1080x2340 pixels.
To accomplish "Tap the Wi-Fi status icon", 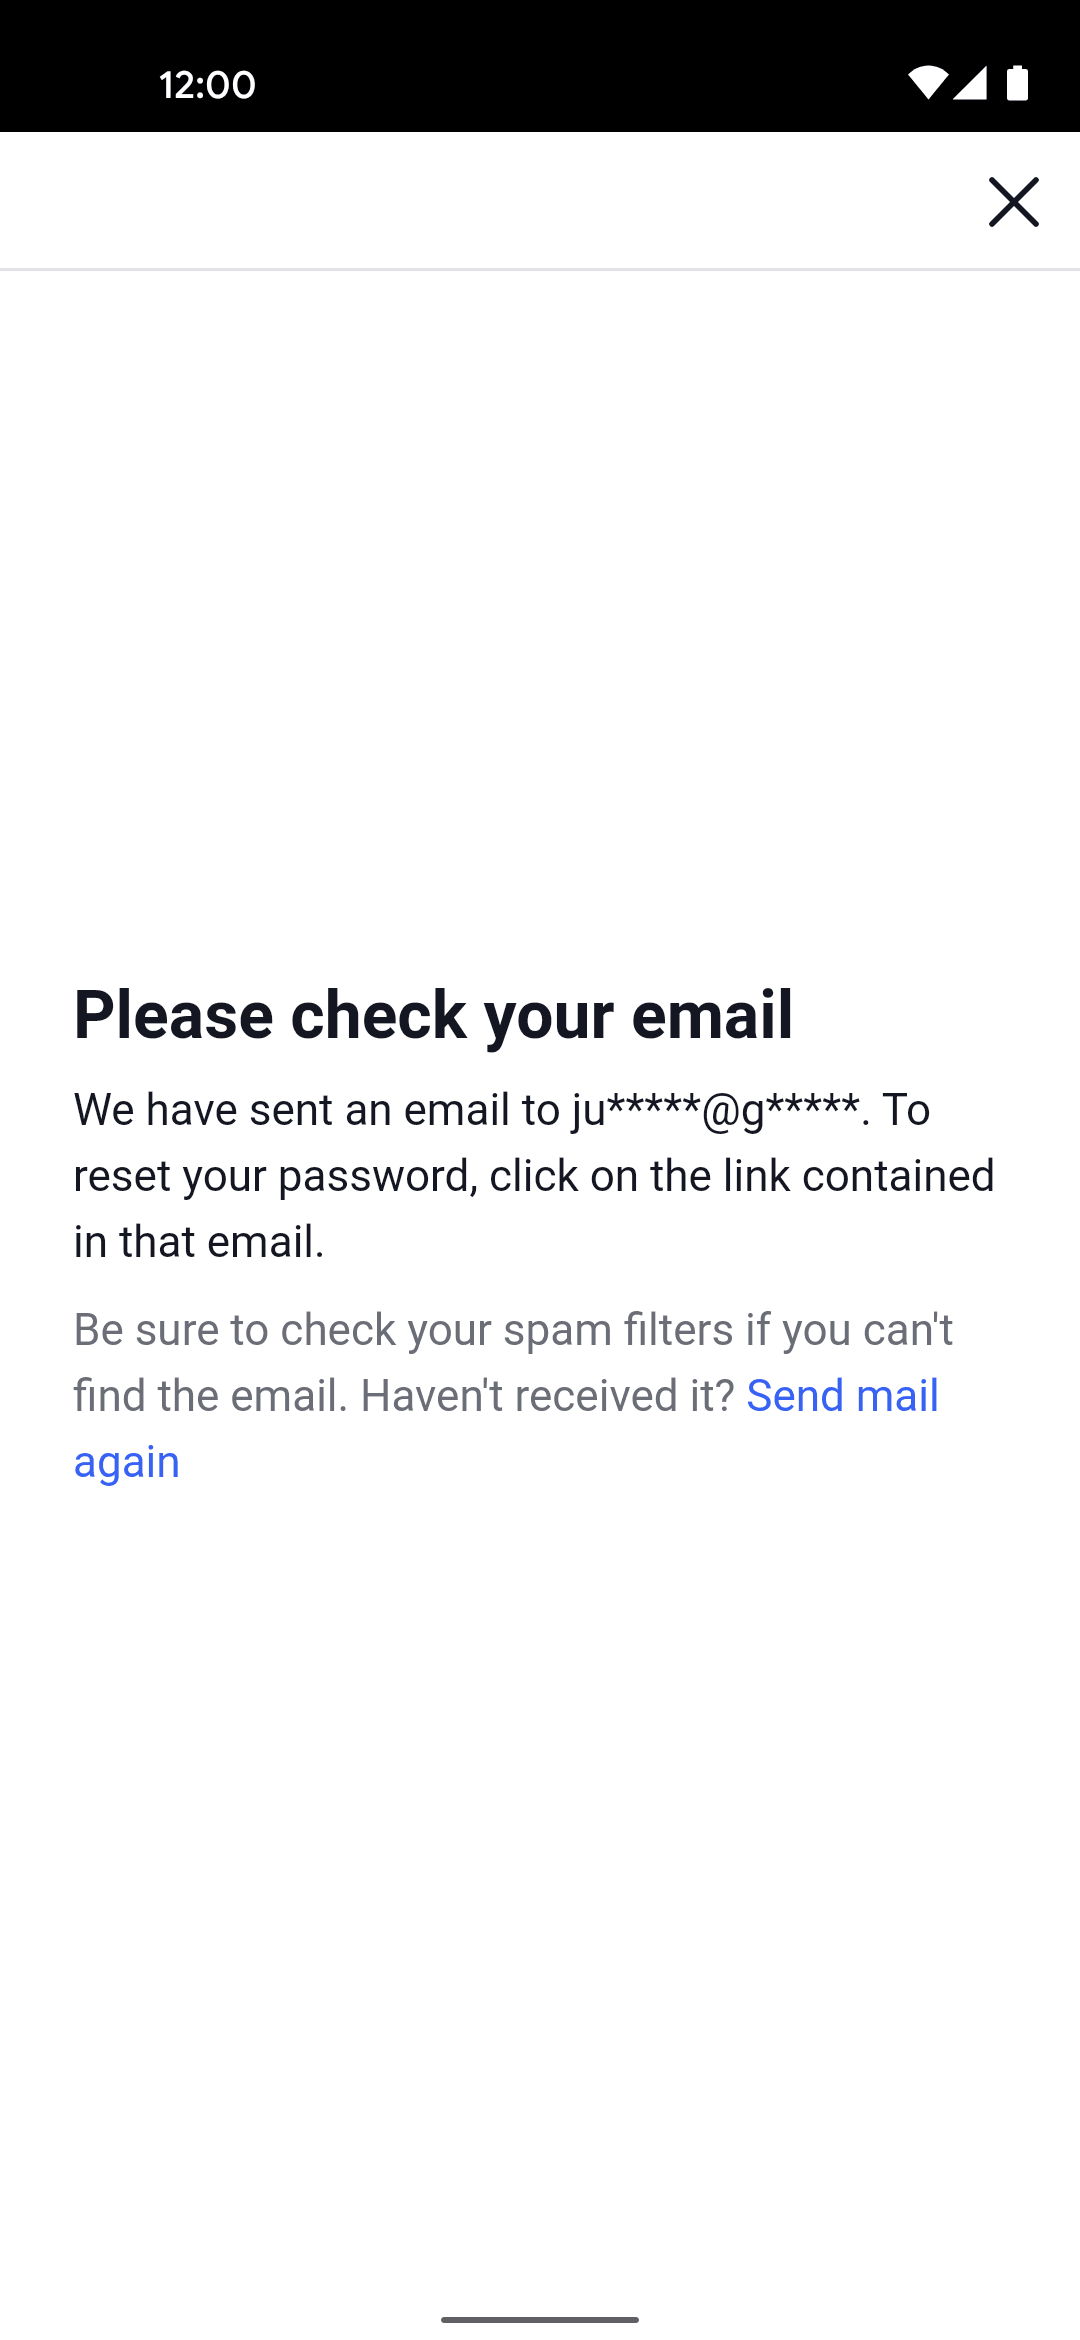I will (926, 84).
